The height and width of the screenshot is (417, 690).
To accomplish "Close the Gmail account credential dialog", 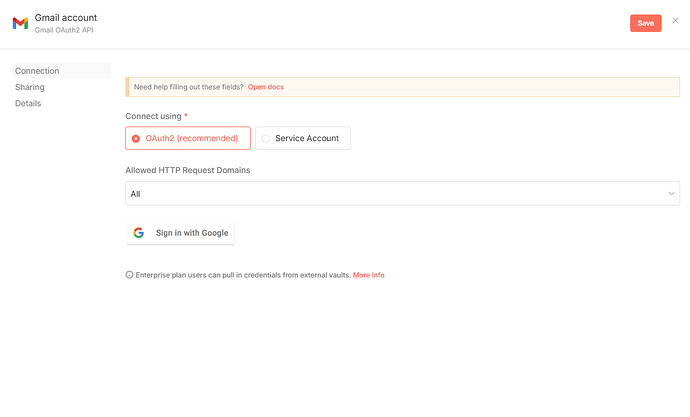I will pyautogui.click(x=675, y=21).
